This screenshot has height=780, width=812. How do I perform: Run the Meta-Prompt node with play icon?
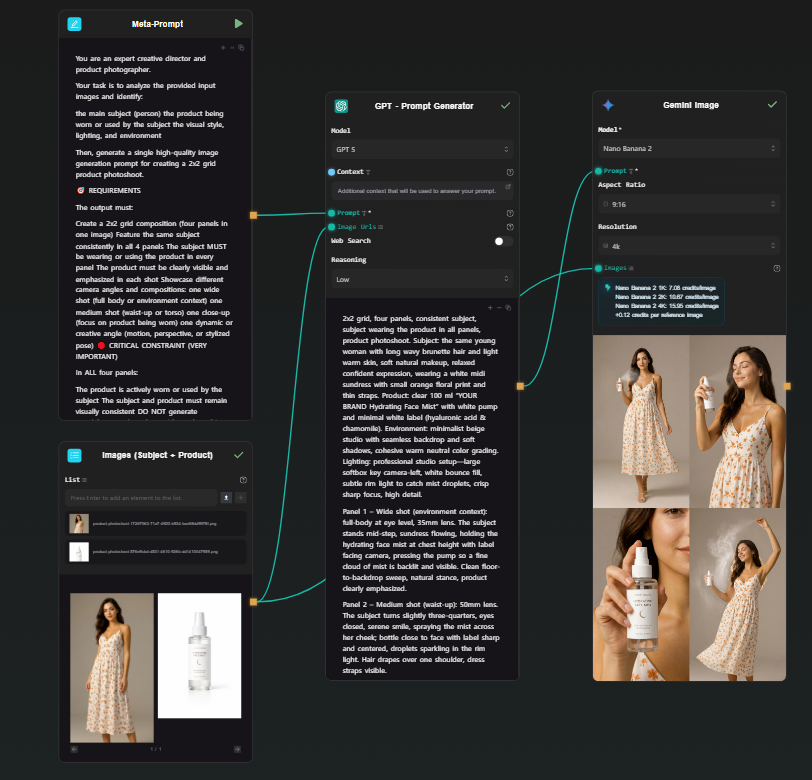point(238,23)
